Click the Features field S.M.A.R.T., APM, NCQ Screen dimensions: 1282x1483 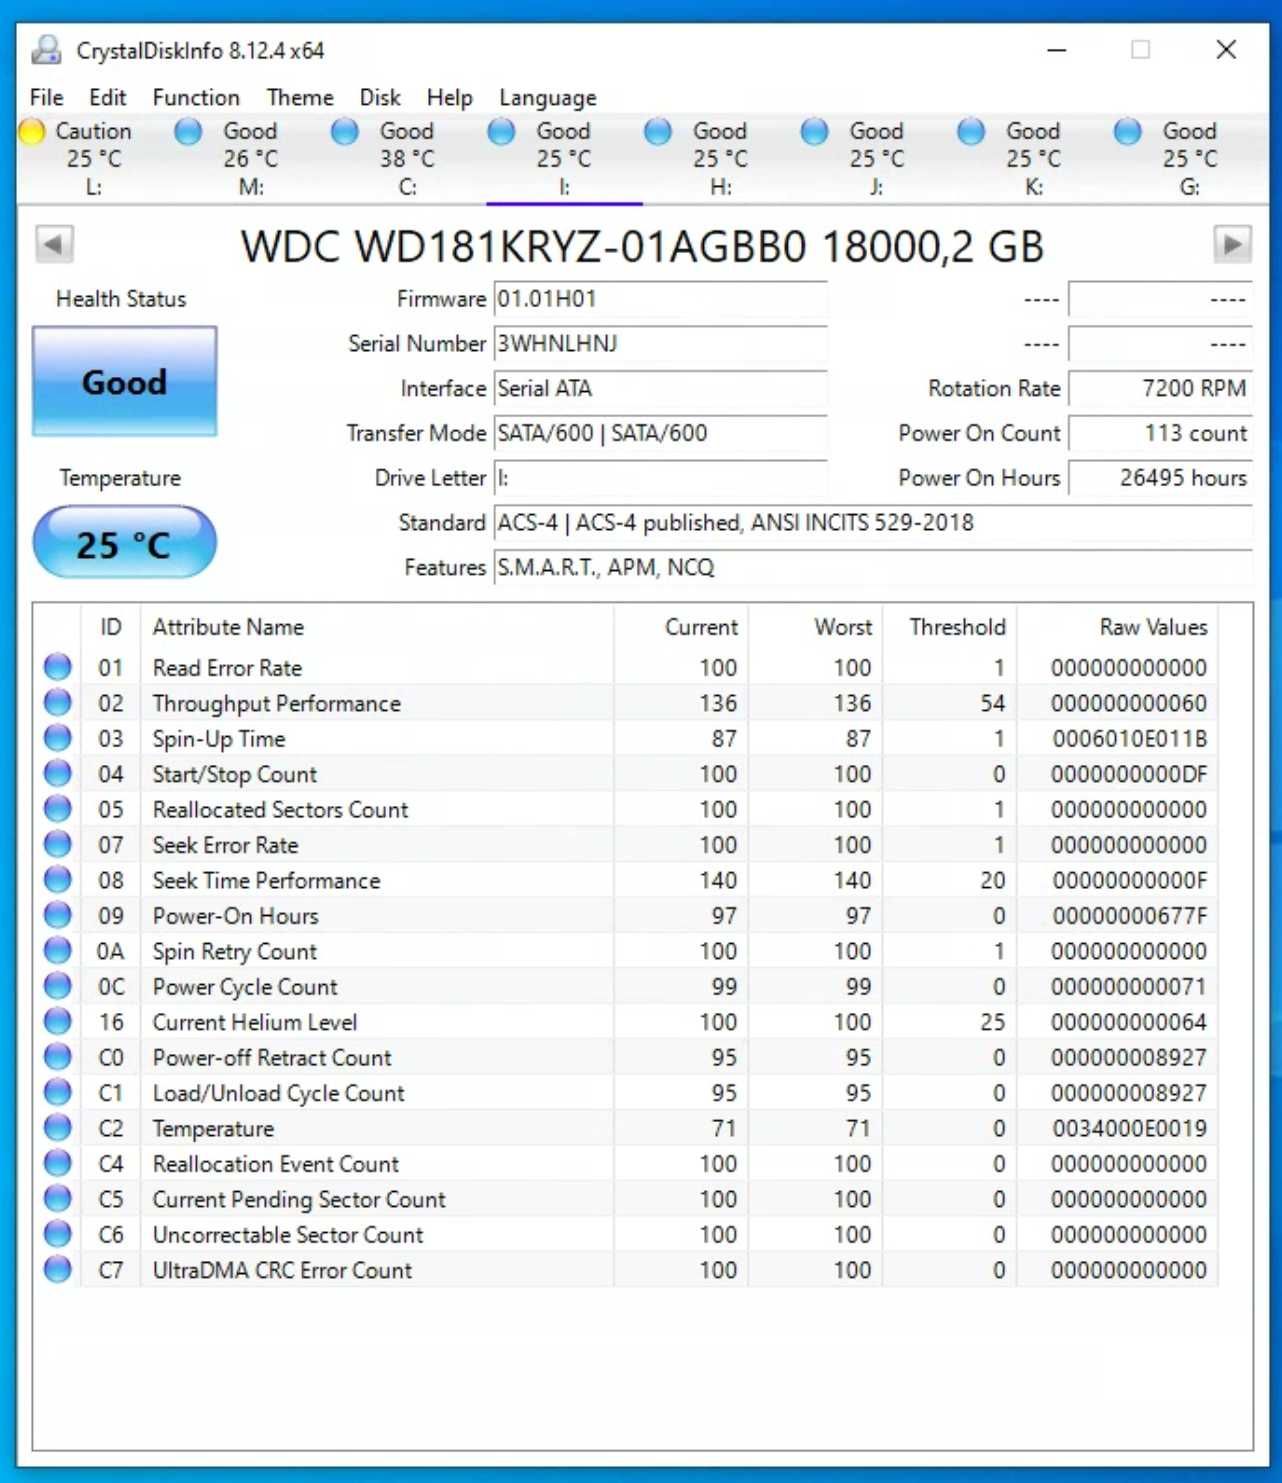[x=873, y=568]
